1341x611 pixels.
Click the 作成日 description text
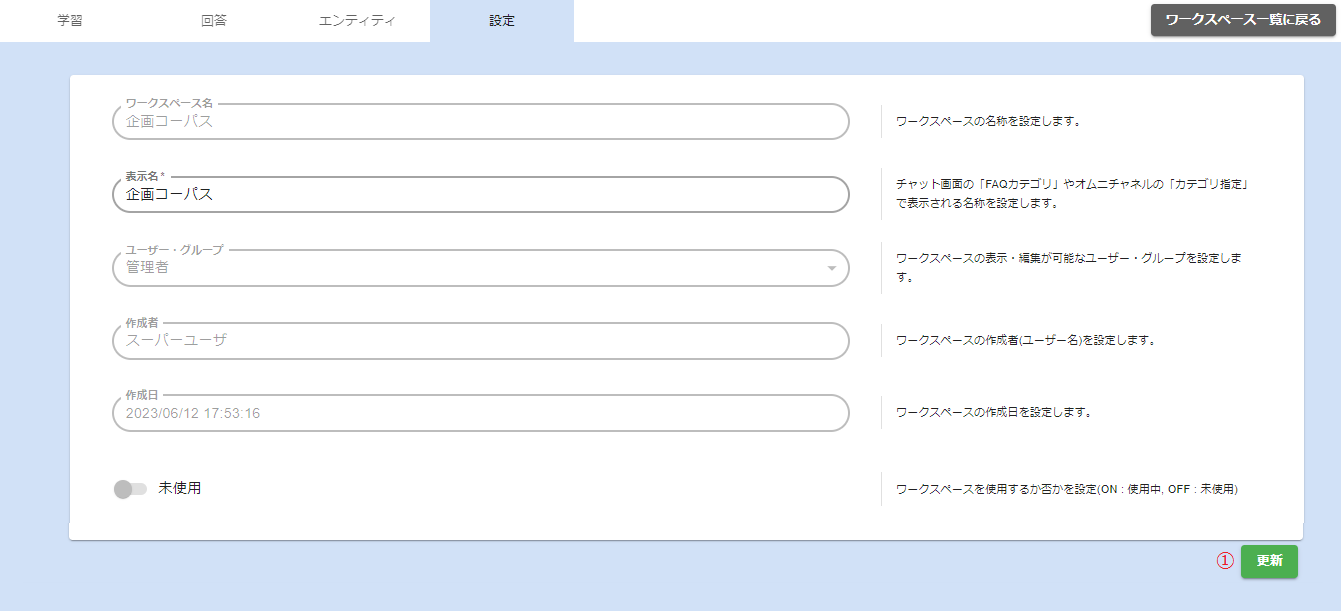(993, 412)
